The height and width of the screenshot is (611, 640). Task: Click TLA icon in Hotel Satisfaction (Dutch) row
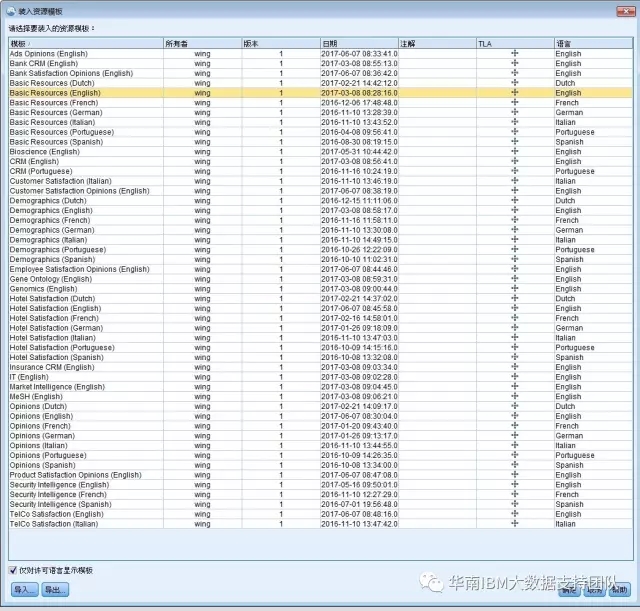(x=515, y=298)
